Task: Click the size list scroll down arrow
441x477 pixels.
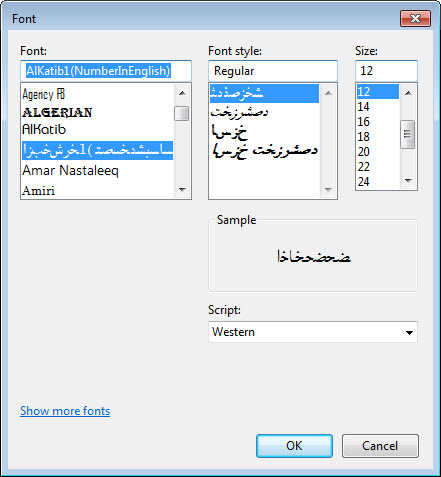Action: point(408,180)
